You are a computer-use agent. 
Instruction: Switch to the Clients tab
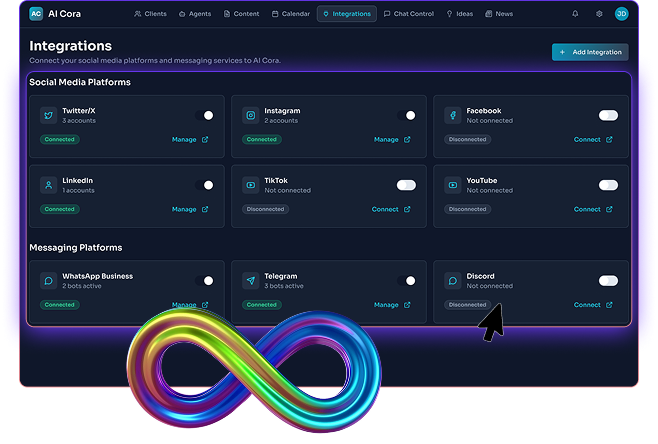[x=150, y=14]
